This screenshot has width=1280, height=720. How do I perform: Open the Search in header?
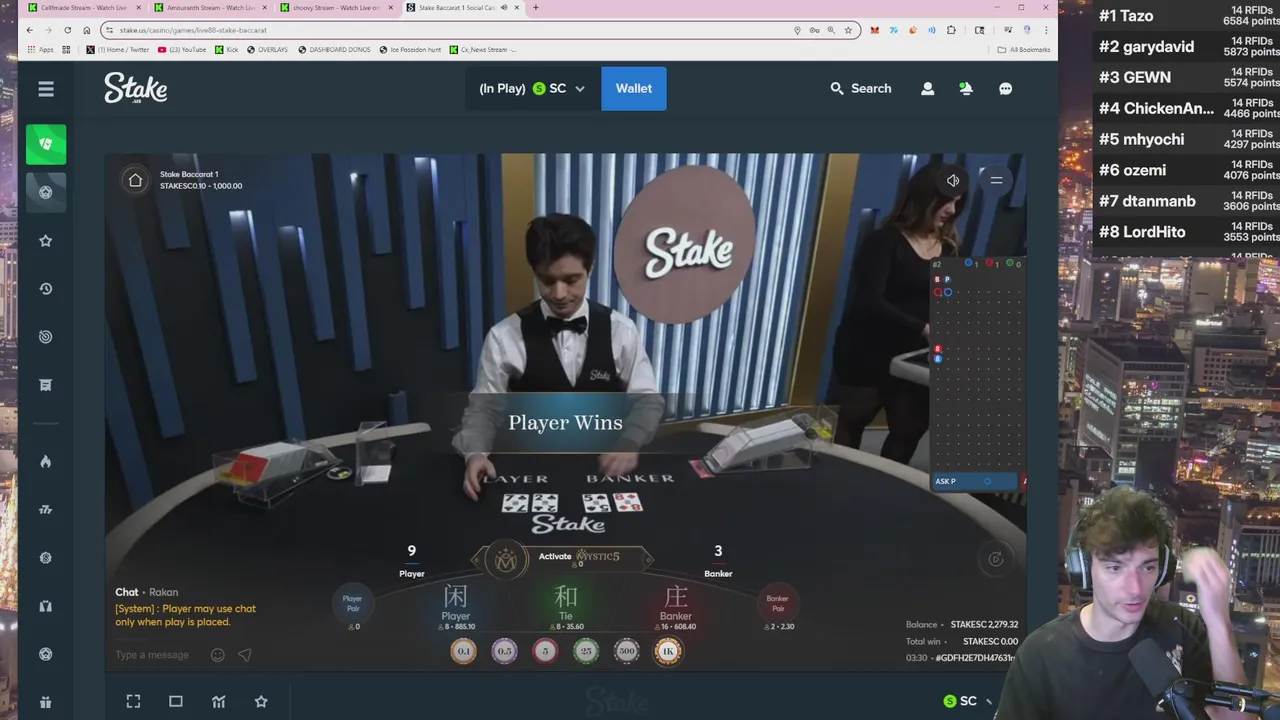[860, 88]
